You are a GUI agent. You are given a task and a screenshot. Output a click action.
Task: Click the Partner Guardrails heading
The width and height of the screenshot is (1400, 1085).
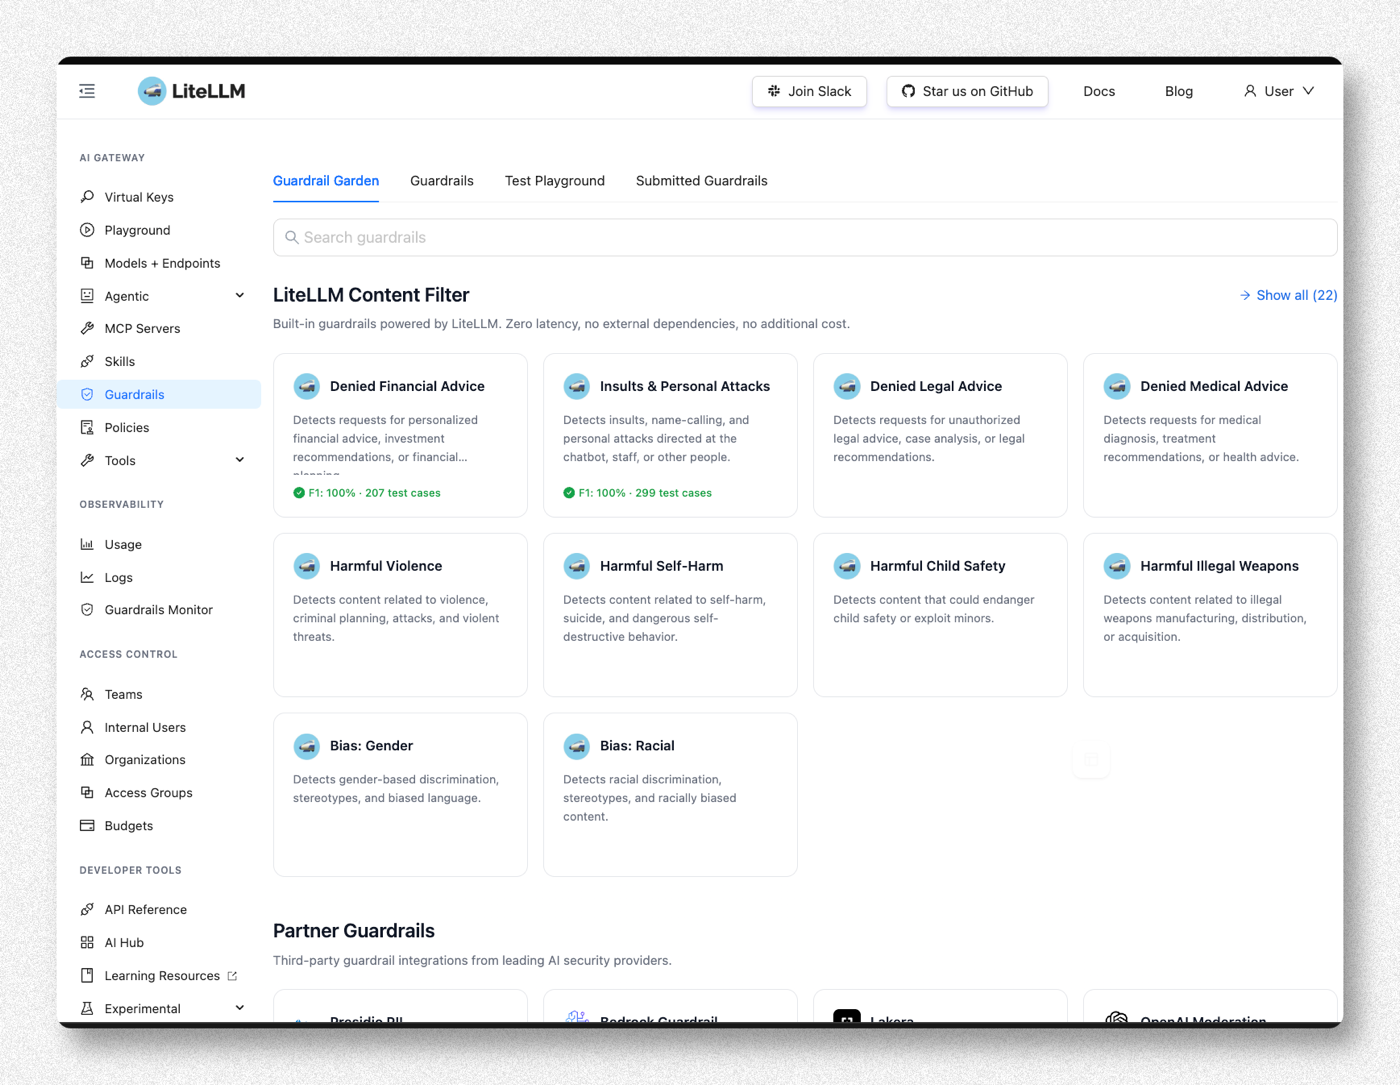pos(354,931)
